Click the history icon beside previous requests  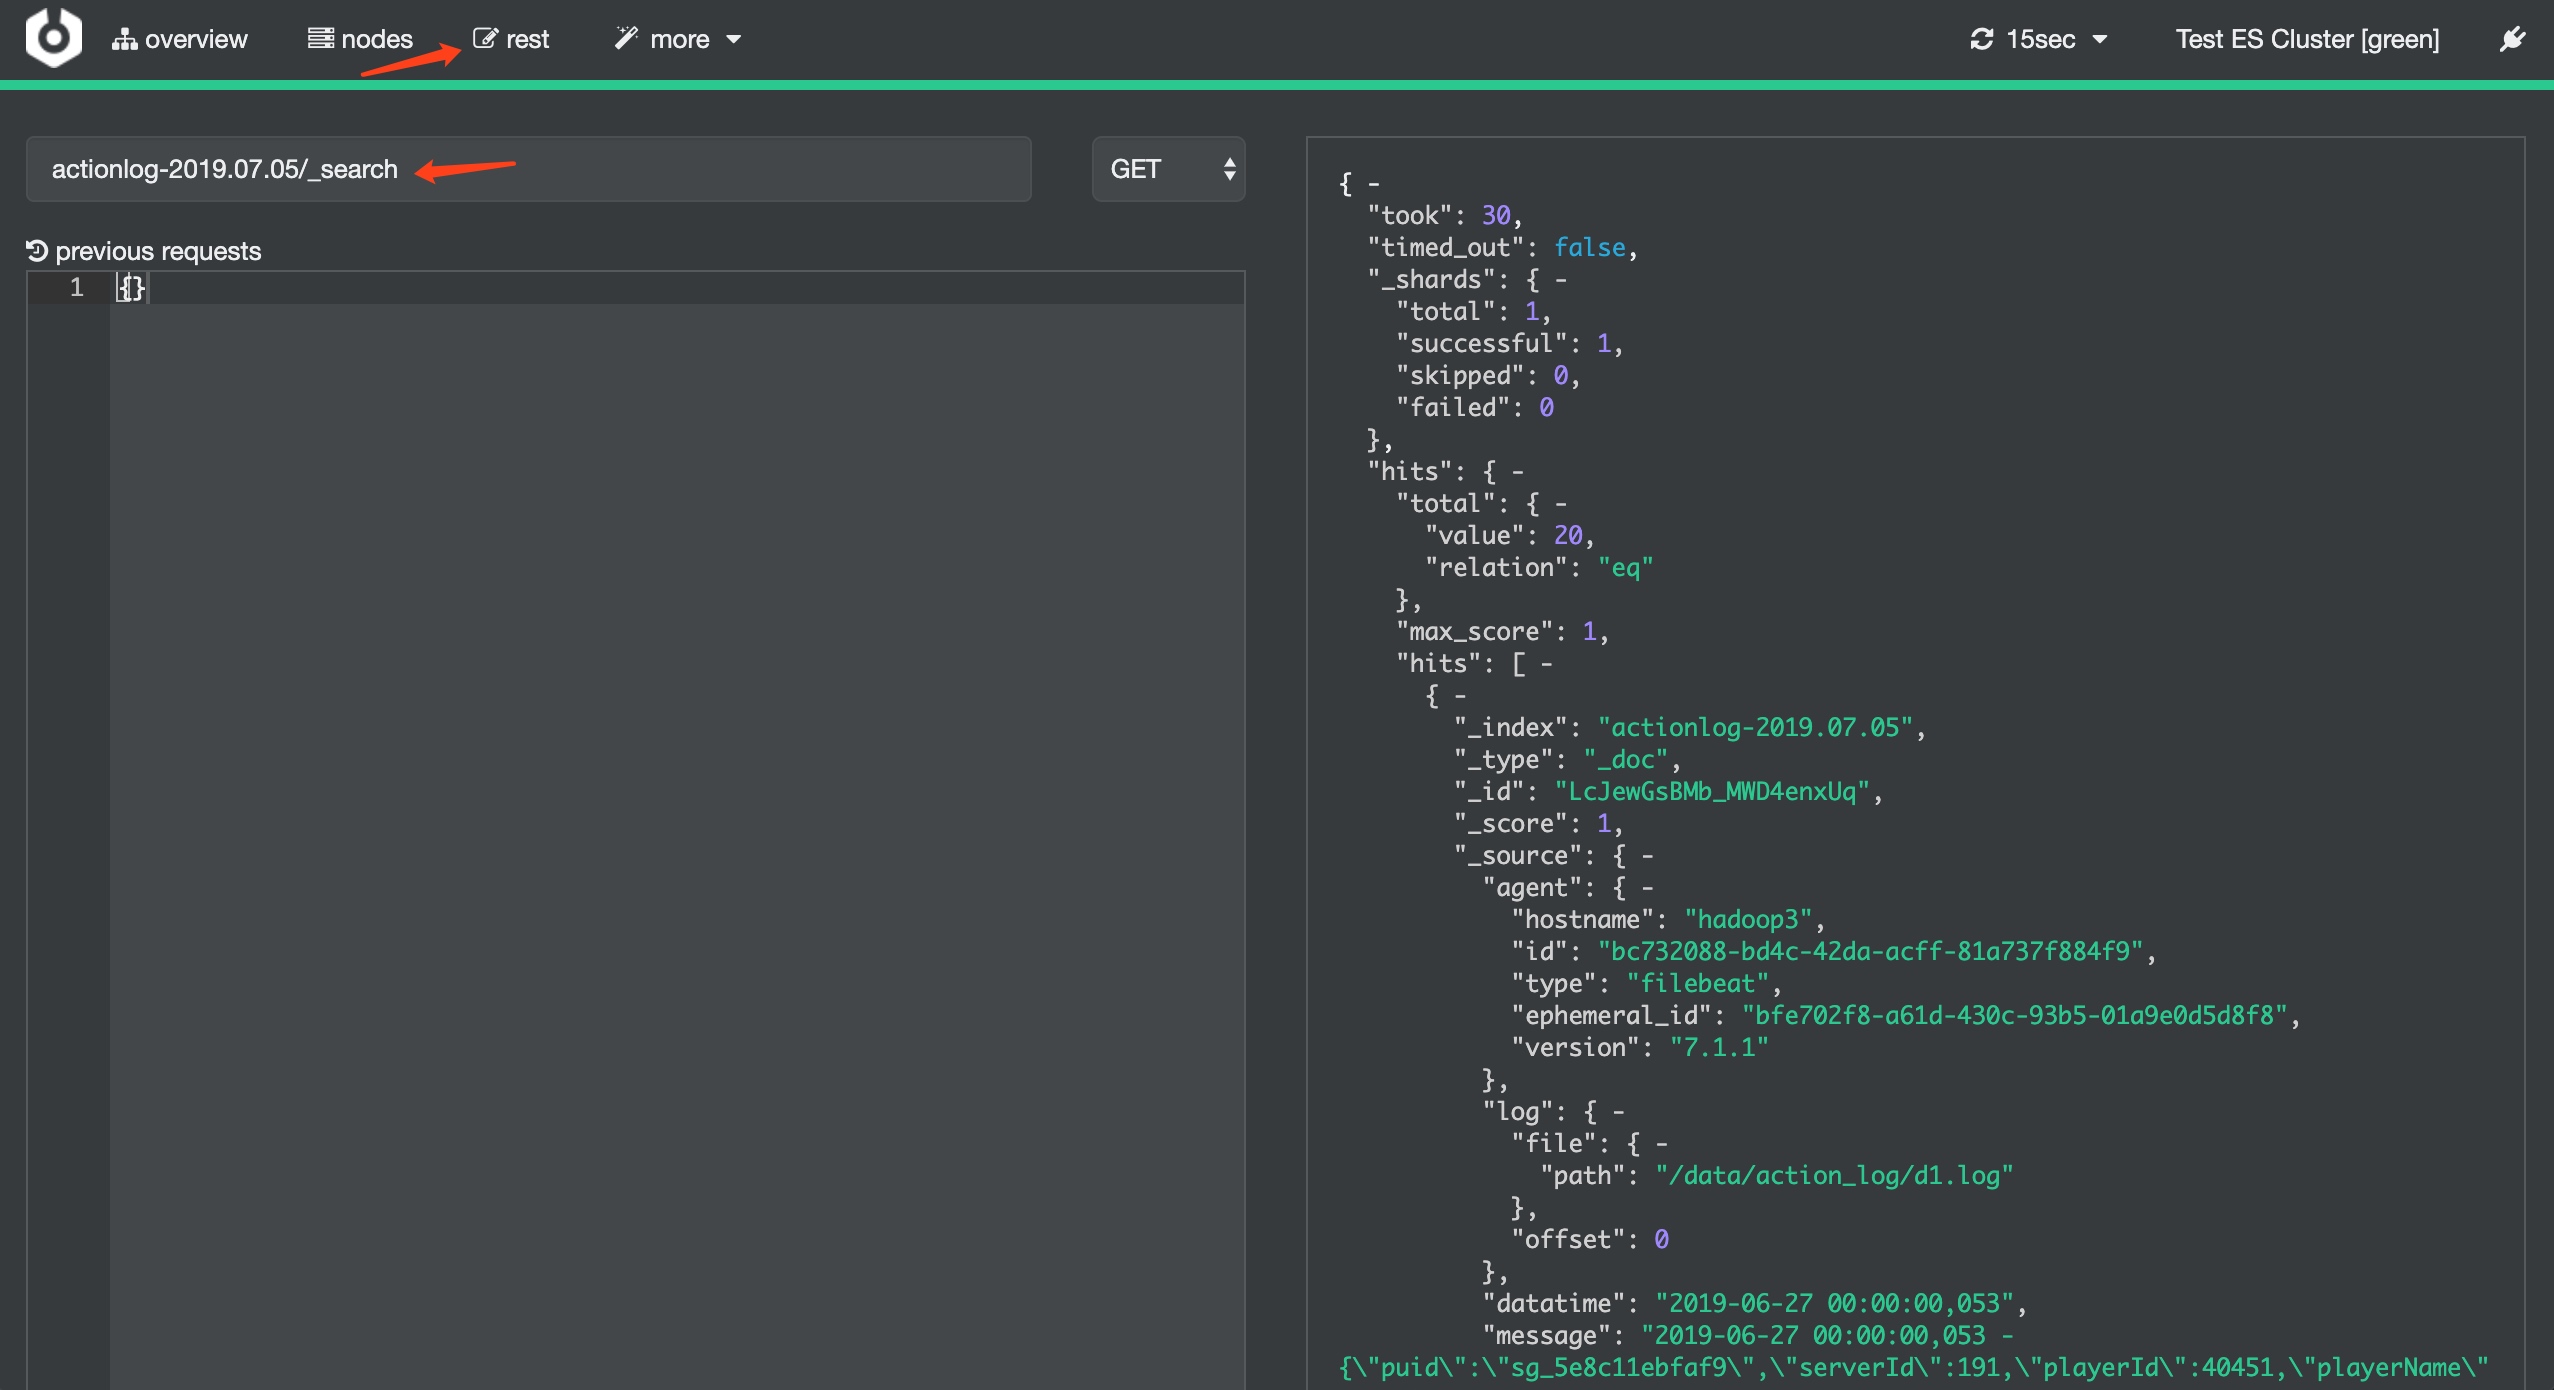click(37, 251)
